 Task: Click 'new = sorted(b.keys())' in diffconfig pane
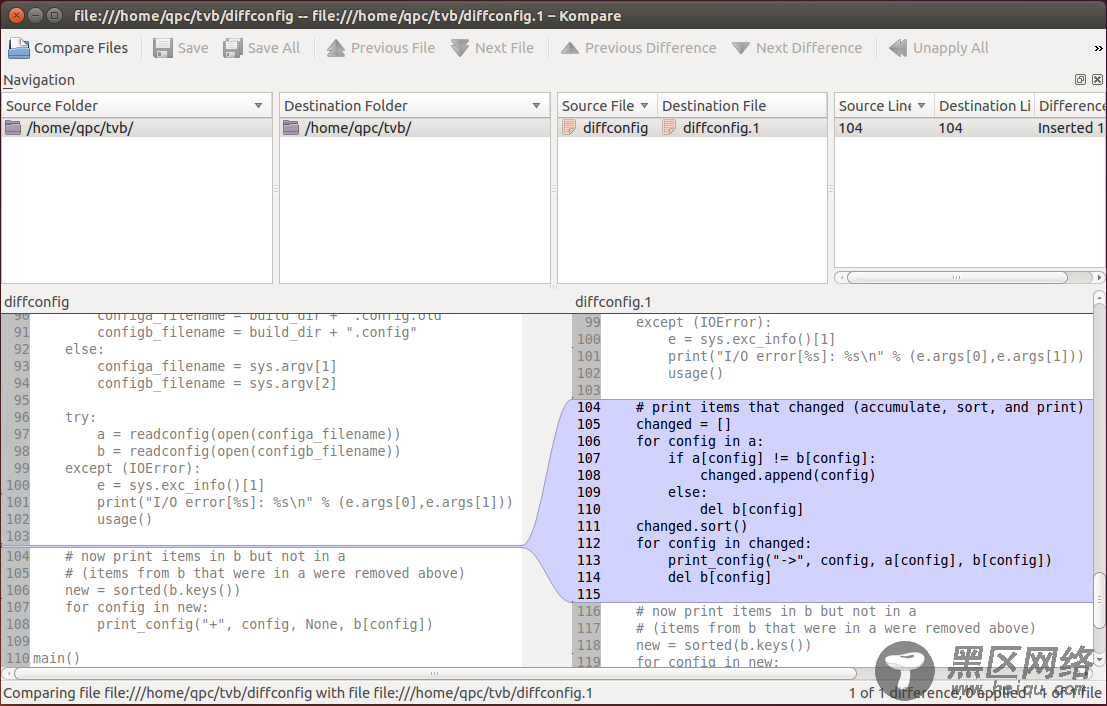pyautogui.click(x=152, y=590)
